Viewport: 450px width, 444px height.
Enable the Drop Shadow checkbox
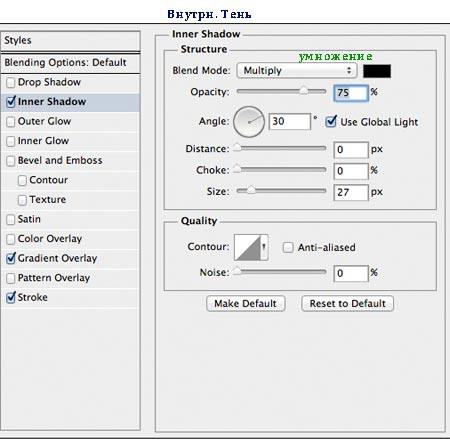11,82
